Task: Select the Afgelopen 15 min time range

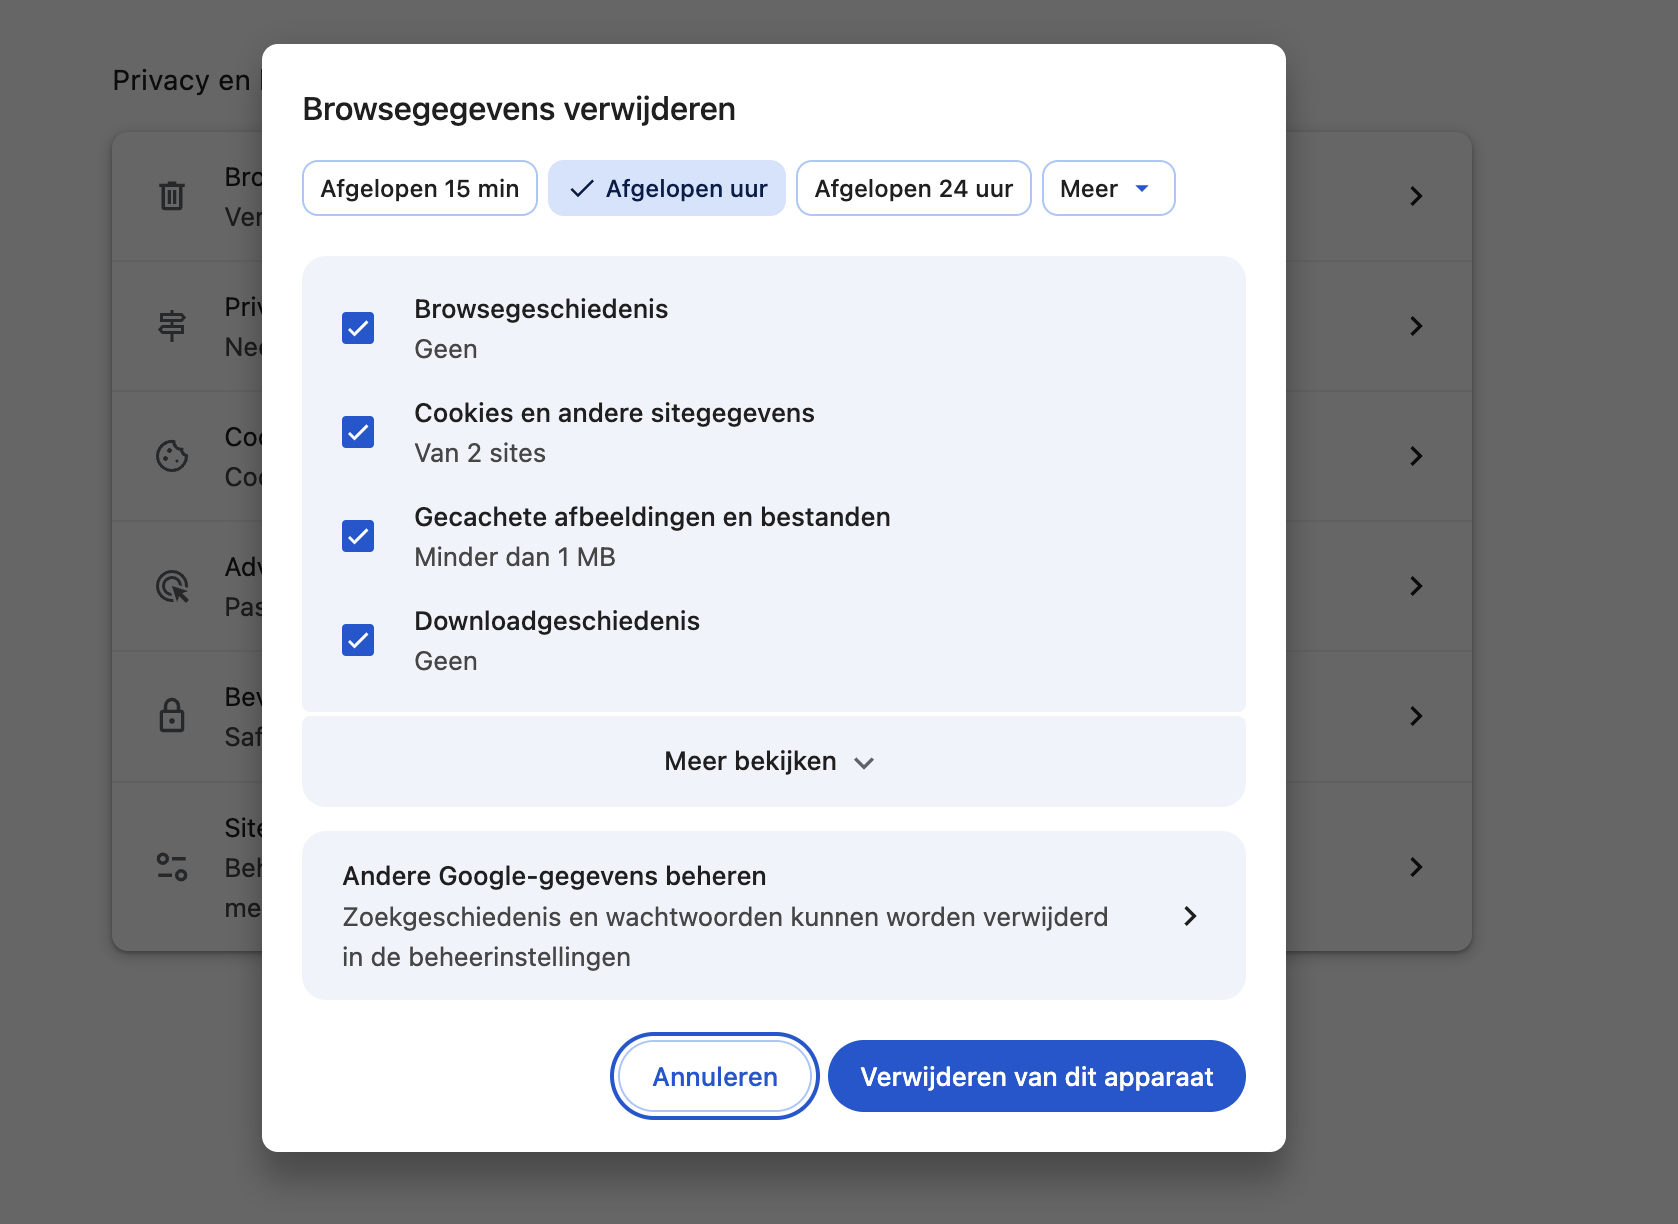Action: (419, 188)
